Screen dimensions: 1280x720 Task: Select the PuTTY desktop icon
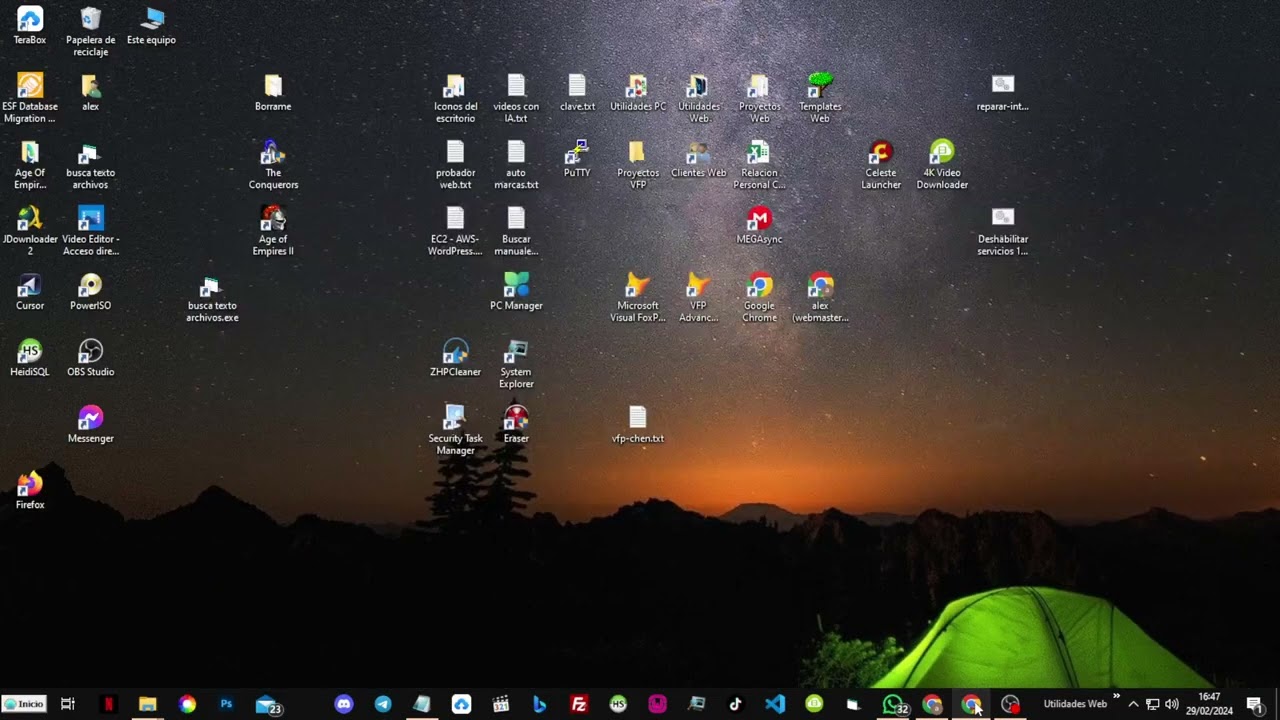(577, 159)
